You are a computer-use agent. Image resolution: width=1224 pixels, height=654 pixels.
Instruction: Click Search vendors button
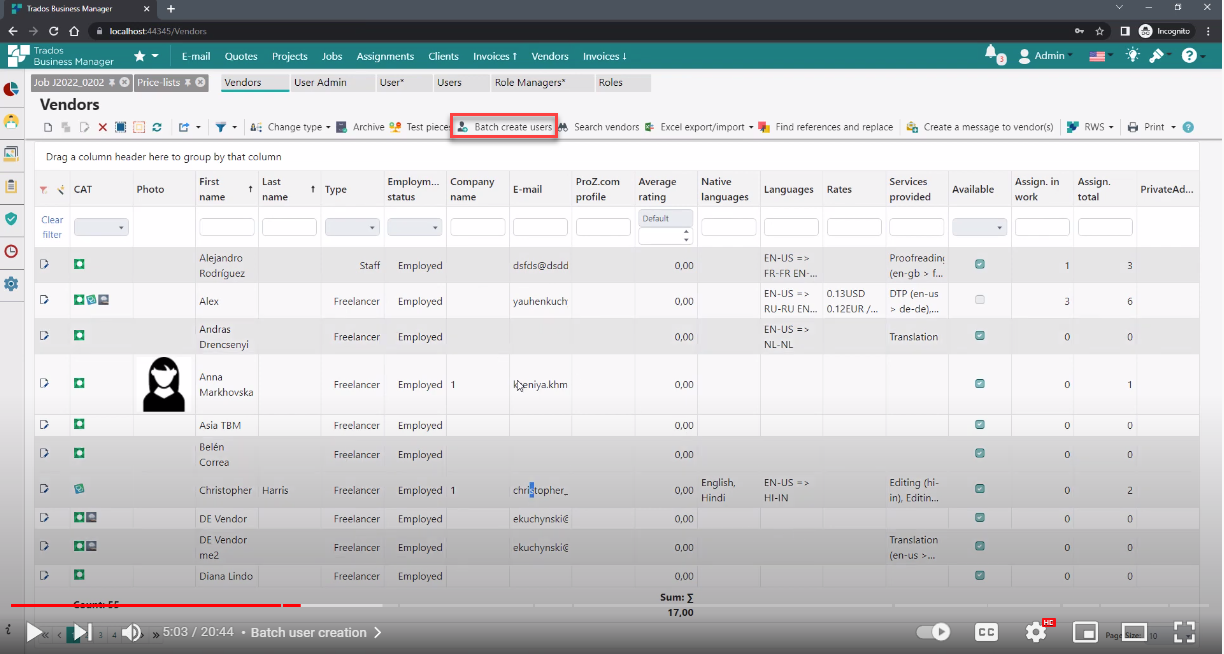coord(598,127)
